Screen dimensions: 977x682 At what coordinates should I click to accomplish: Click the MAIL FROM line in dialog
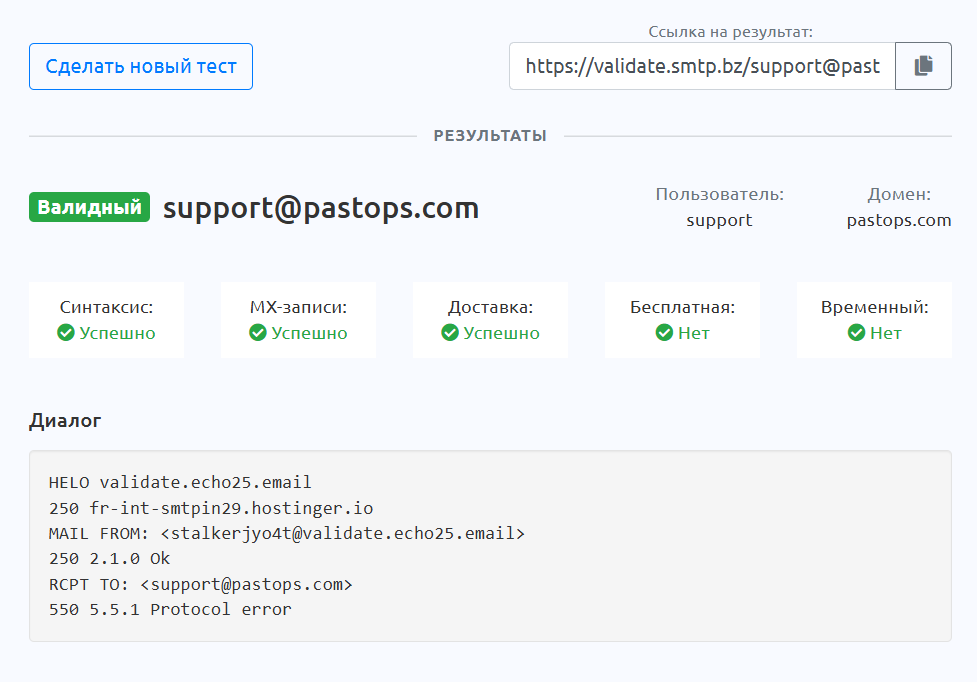pyautogui.click(x=286, y=533)
